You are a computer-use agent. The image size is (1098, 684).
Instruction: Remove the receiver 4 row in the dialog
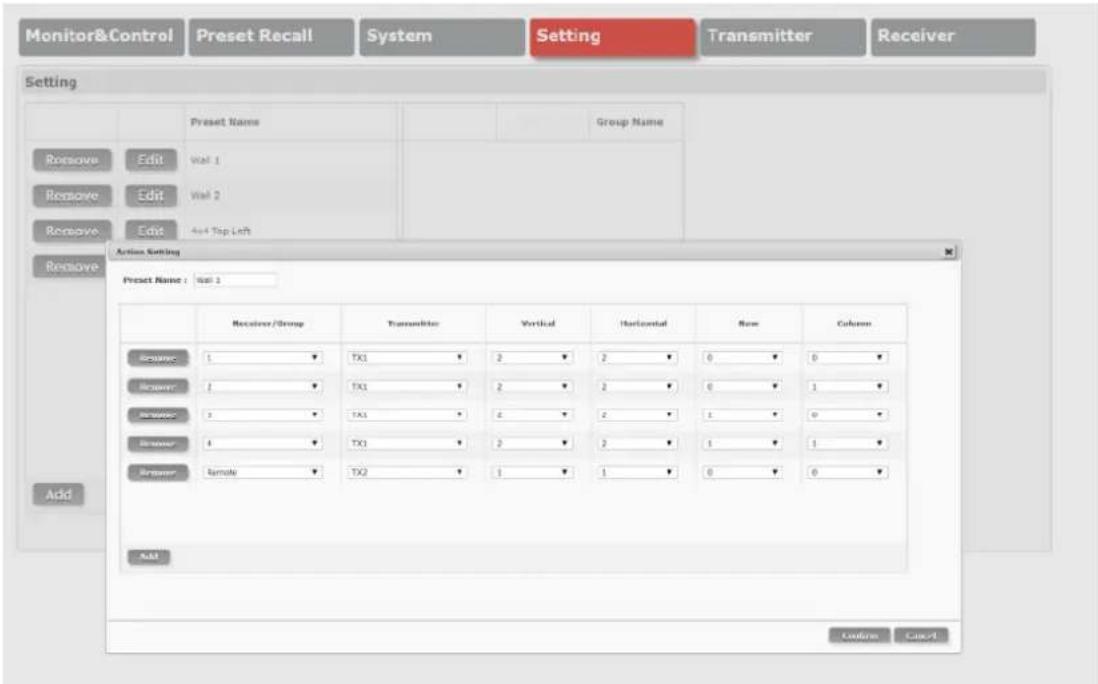coord(158,444)
